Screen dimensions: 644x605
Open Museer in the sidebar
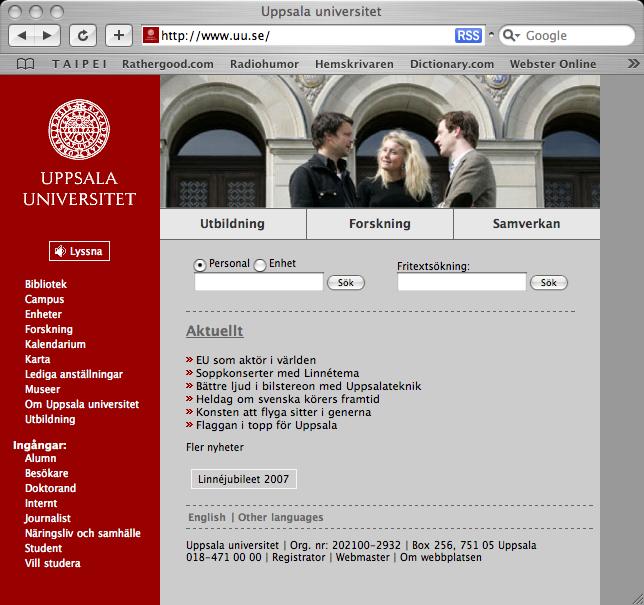42,389
